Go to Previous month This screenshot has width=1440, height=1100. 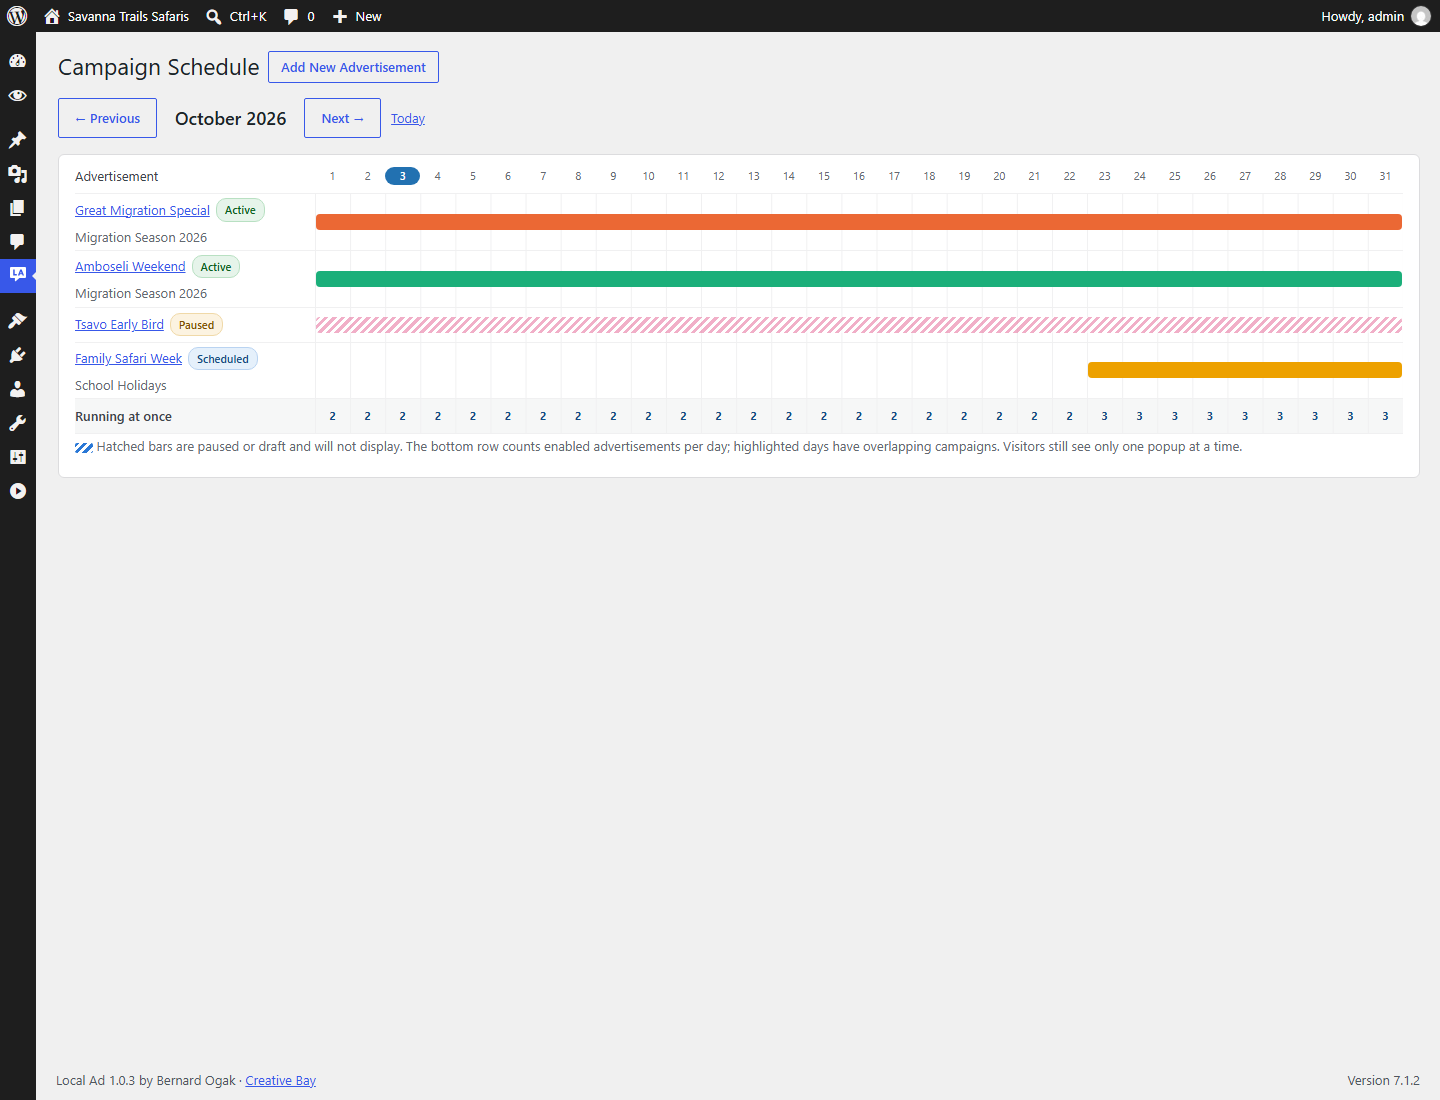tap(107, 118)
